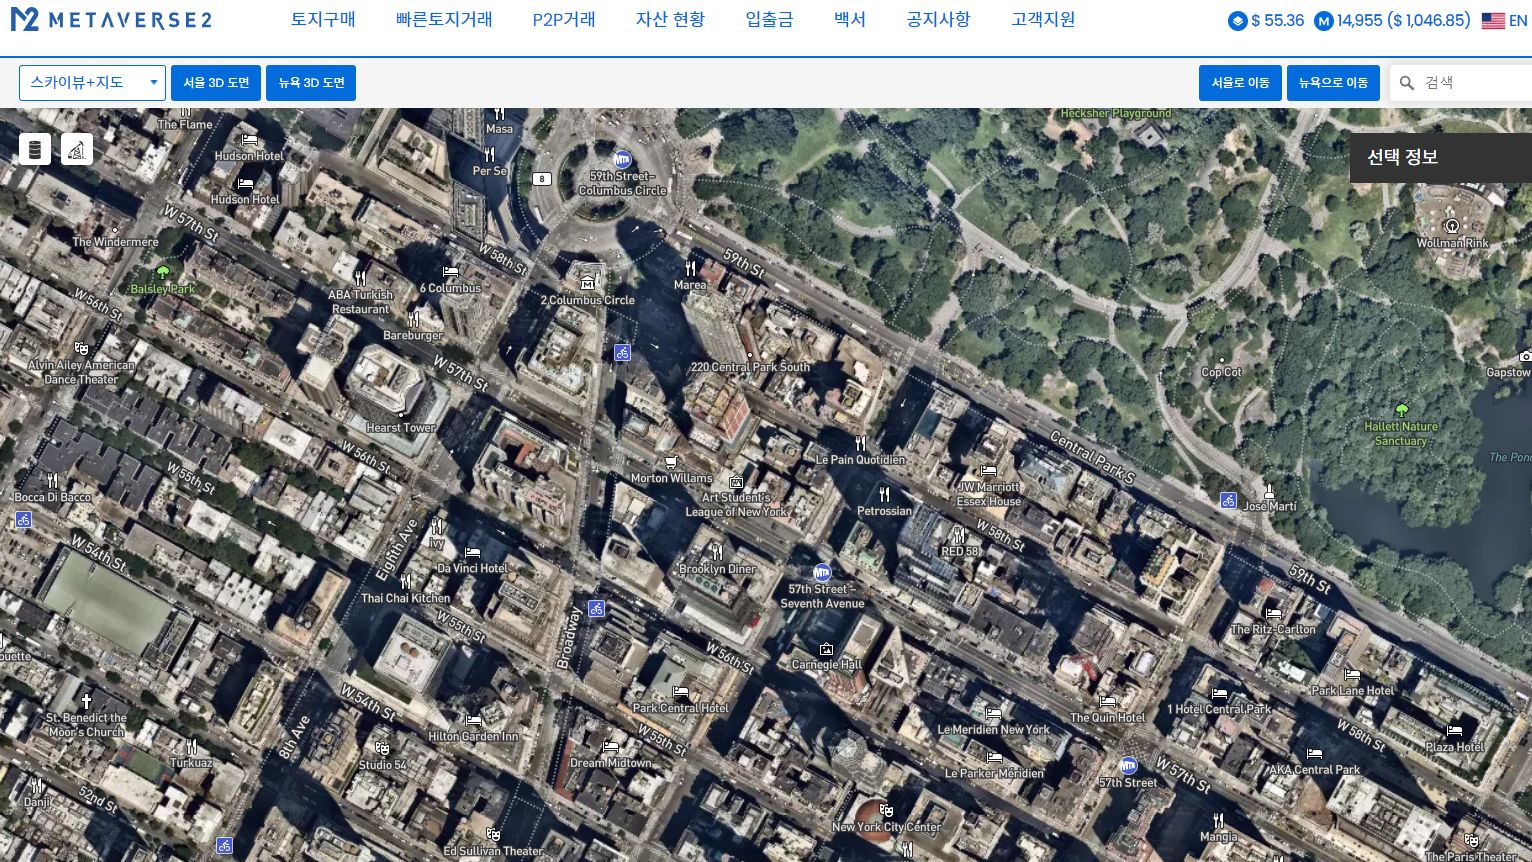The width and height of the screenshot is (1532, 862).
Task: Click the Morton Williams shopping cart icon
Action: [x=671, y=462]
